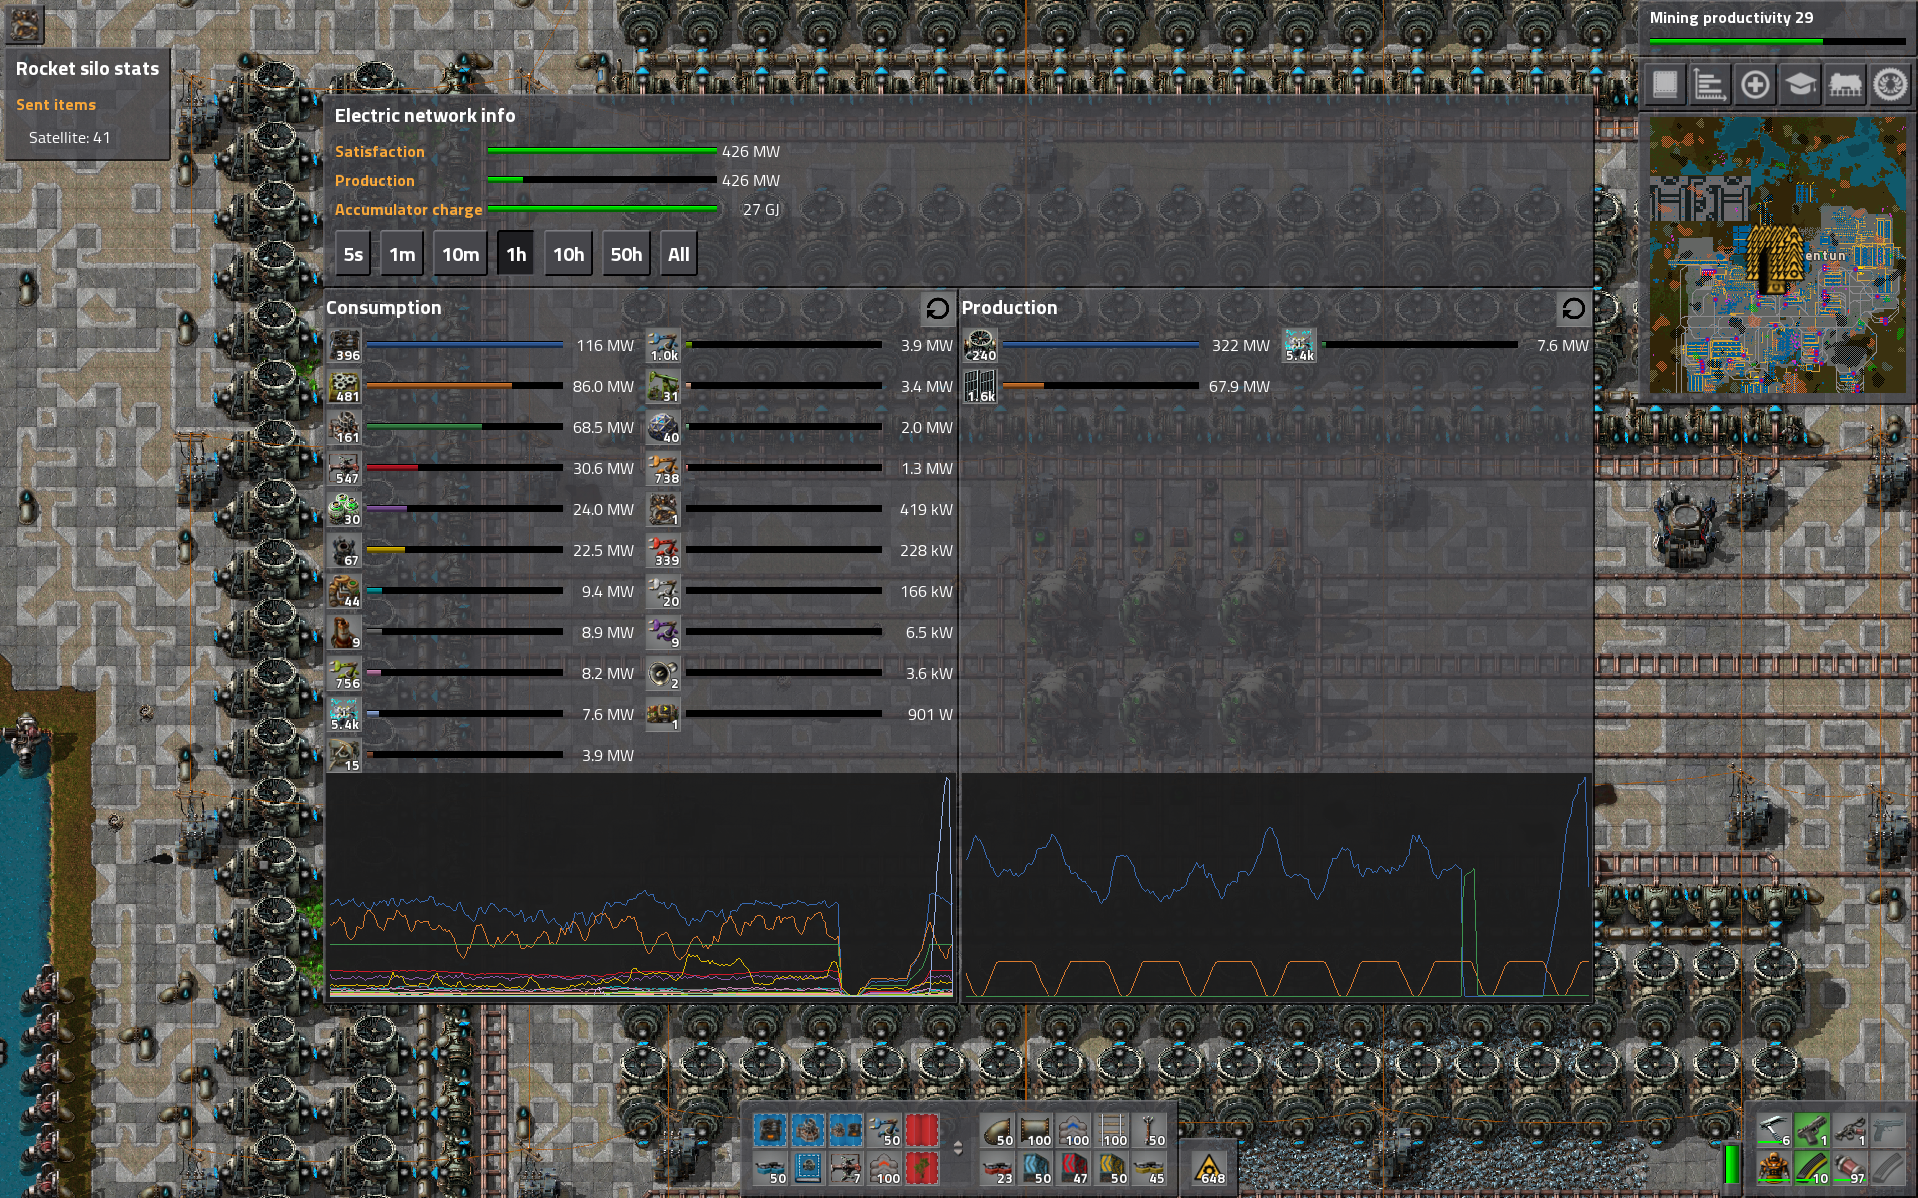Click the '901 W' consumption value
This screenshot has width=1918, height=1198.
(930, 715)
